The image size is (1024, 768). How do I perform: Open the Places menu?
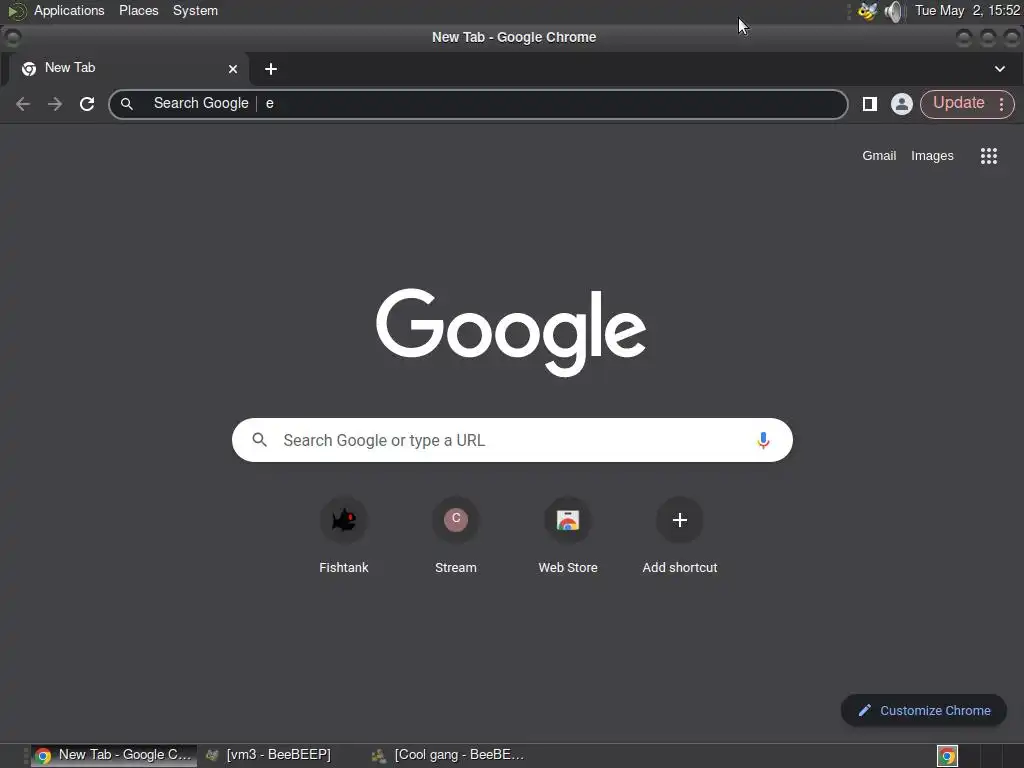click(x=138, y=11)
